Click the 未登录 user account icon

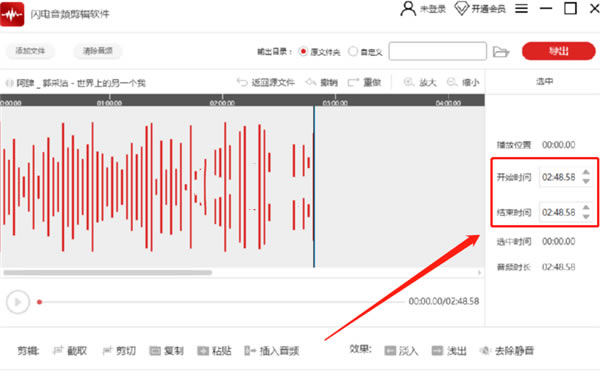click(408, 8)
